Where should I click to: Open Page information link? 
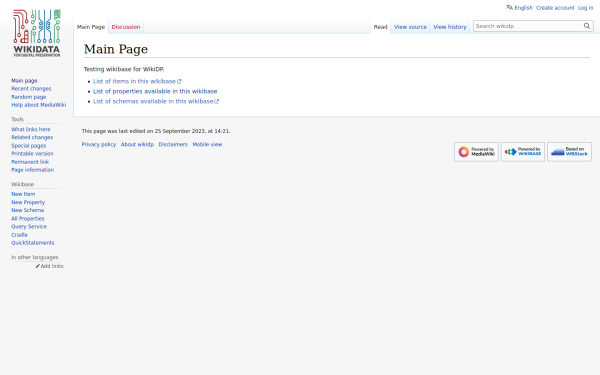point(33,170)
